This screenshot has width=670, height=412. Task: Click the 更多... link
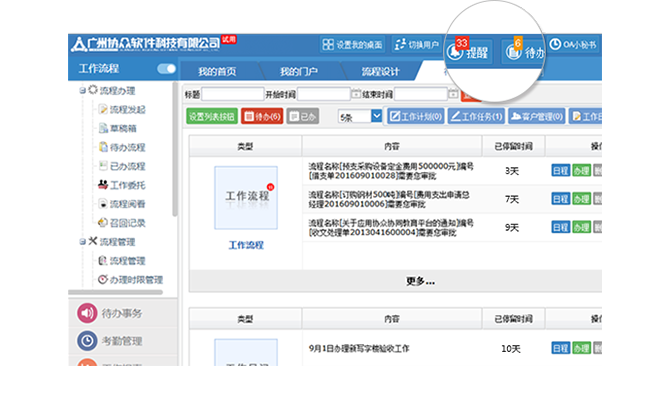coord(420,281)
